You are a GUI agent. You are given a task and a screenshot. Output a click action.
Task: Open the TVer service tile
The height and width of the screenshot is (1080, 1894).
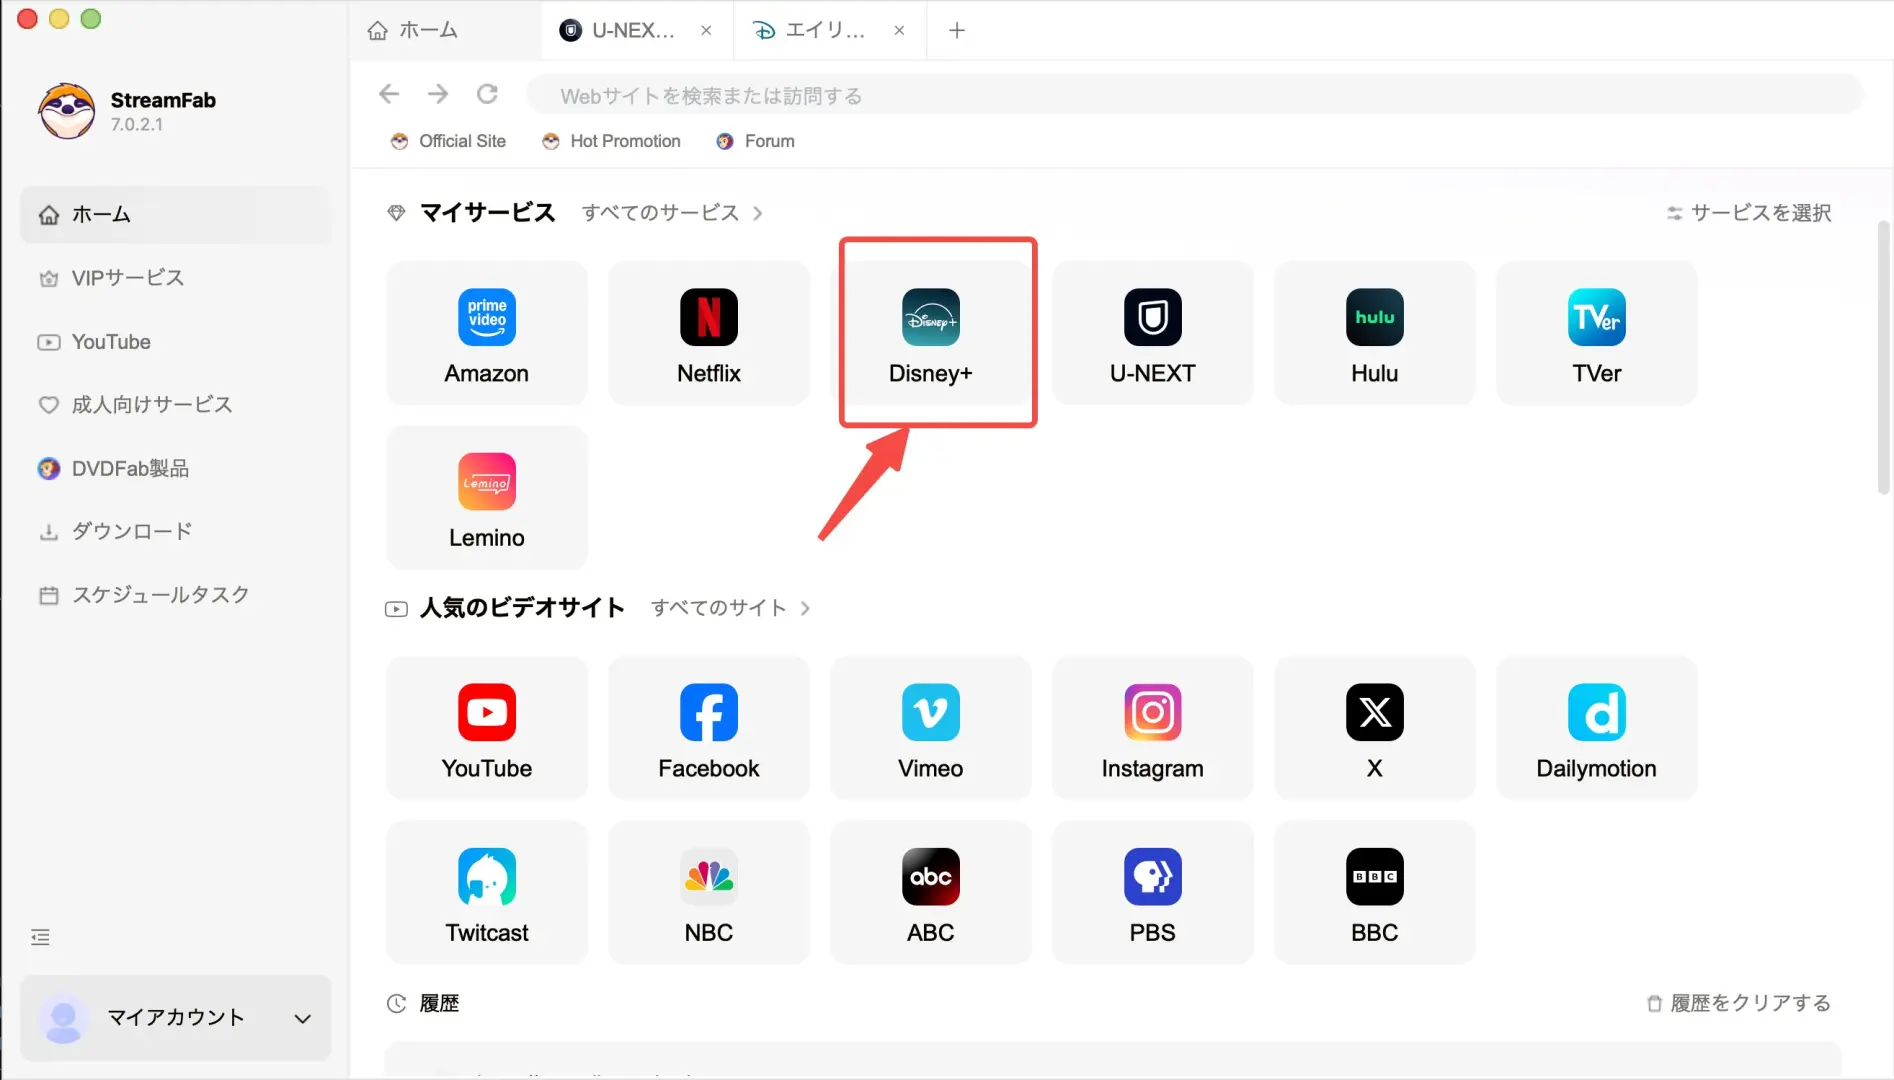click(x=1597, y=333)
